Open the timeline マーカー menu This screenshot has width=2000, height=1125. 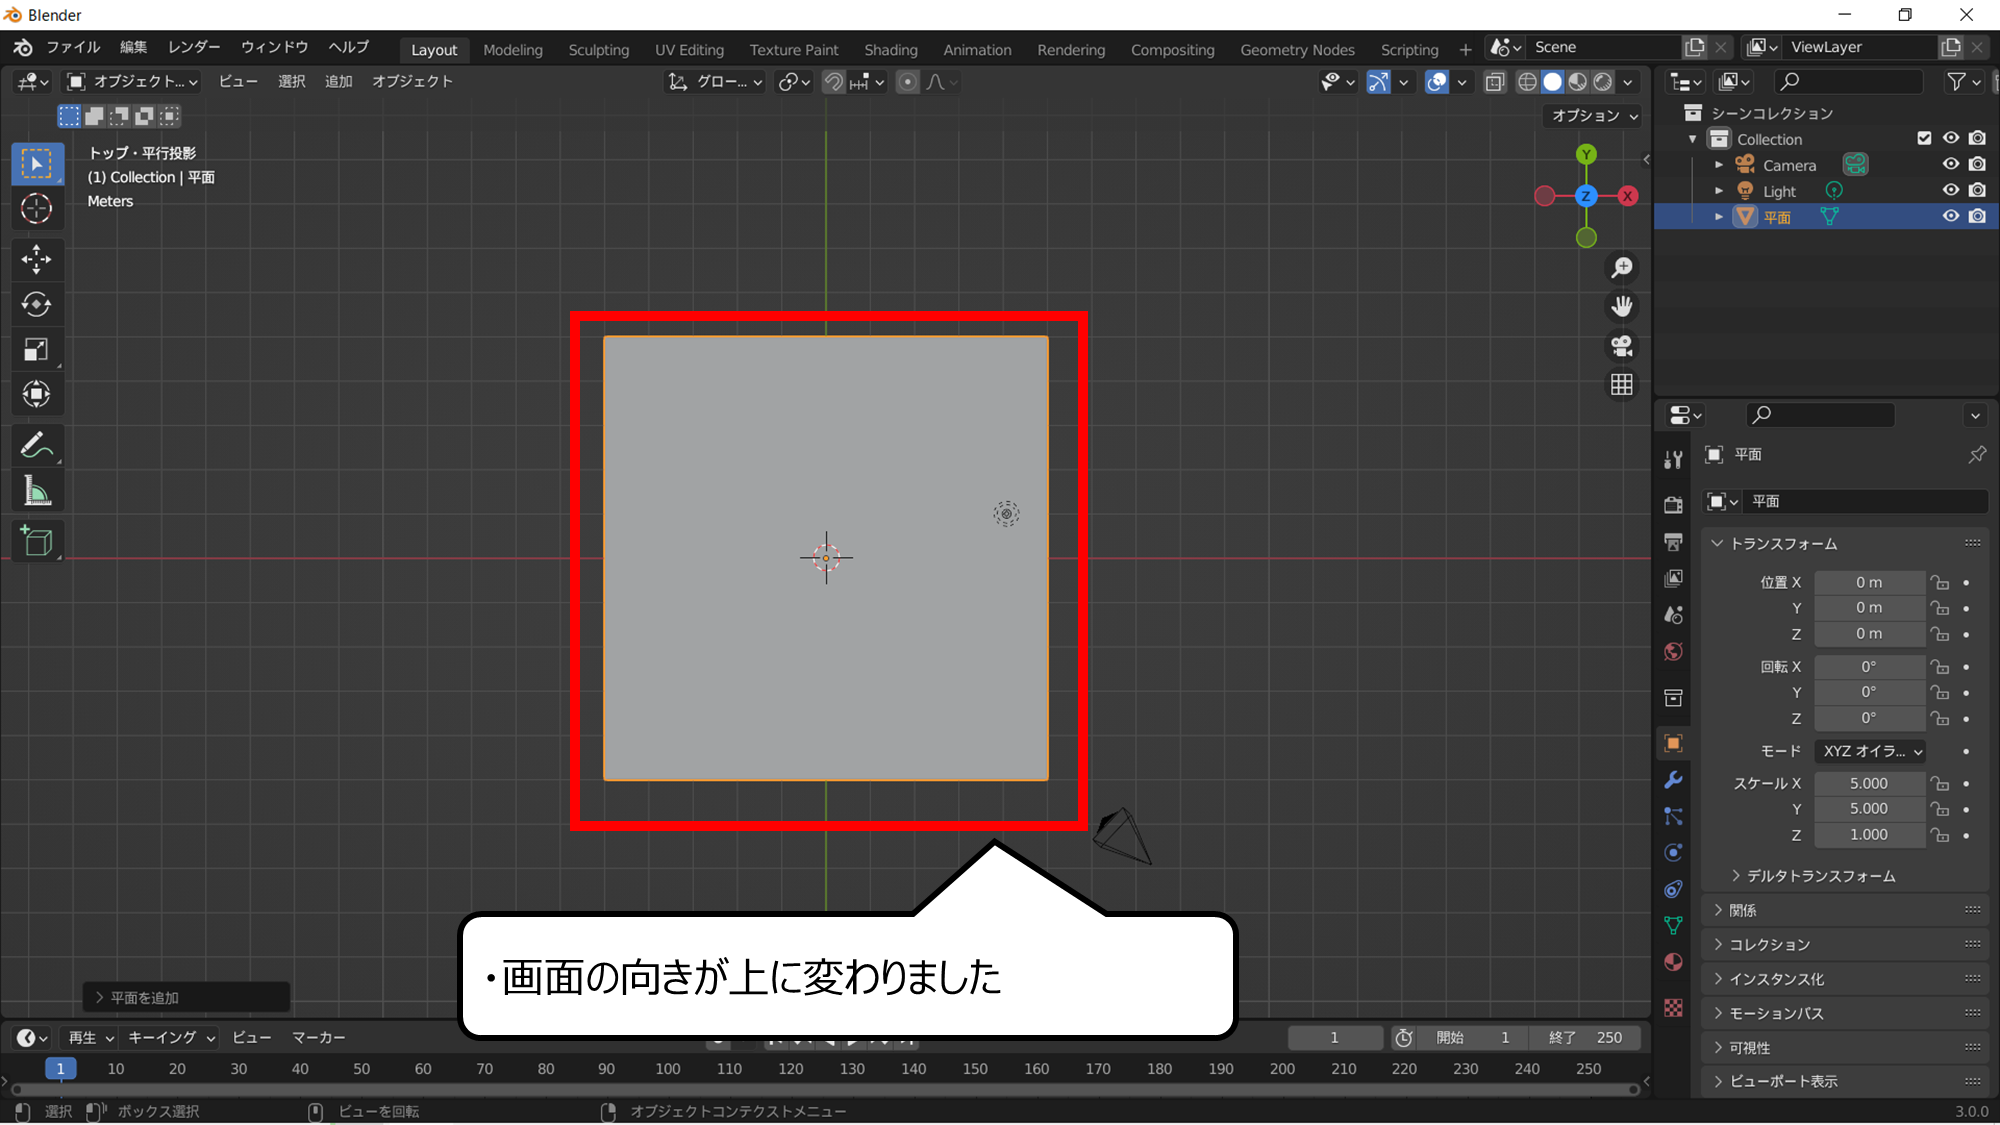(x=319, y=1038)
